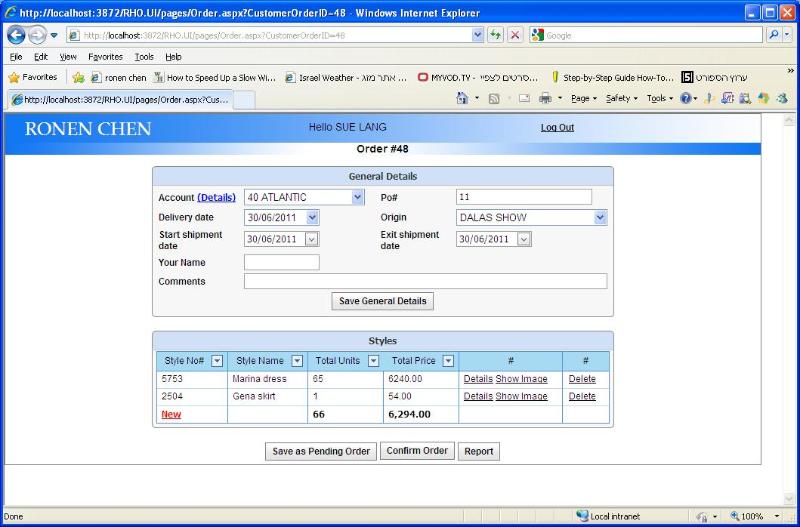This screenshot has width=800, height=527.
Task: Select the Order.aspx browser tab
Action: (120, 99)
